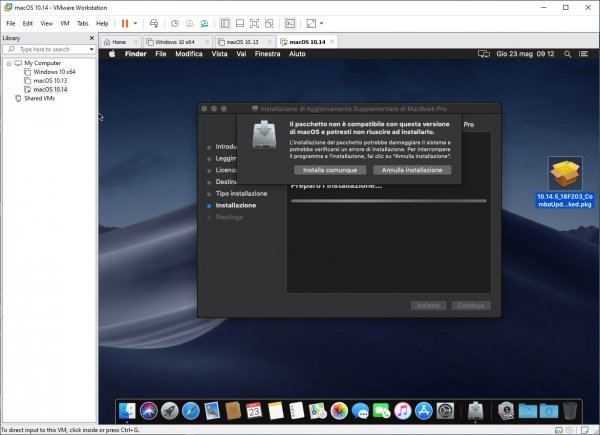Select Windows 10 x64 in library tree
The height and width of the screenshot is (435, 600).
[54, 72]
